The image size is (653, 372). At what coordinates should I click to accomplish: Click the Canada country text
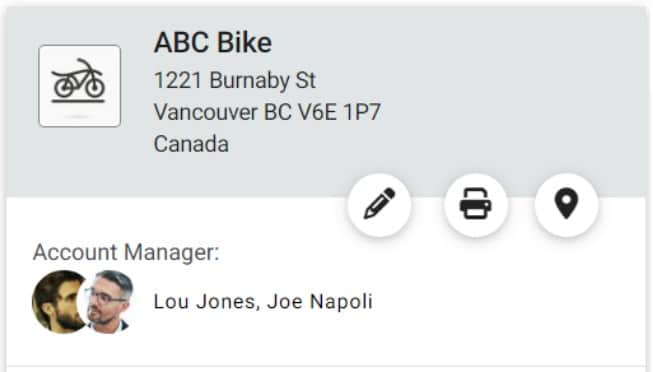[x=191, y=144]
